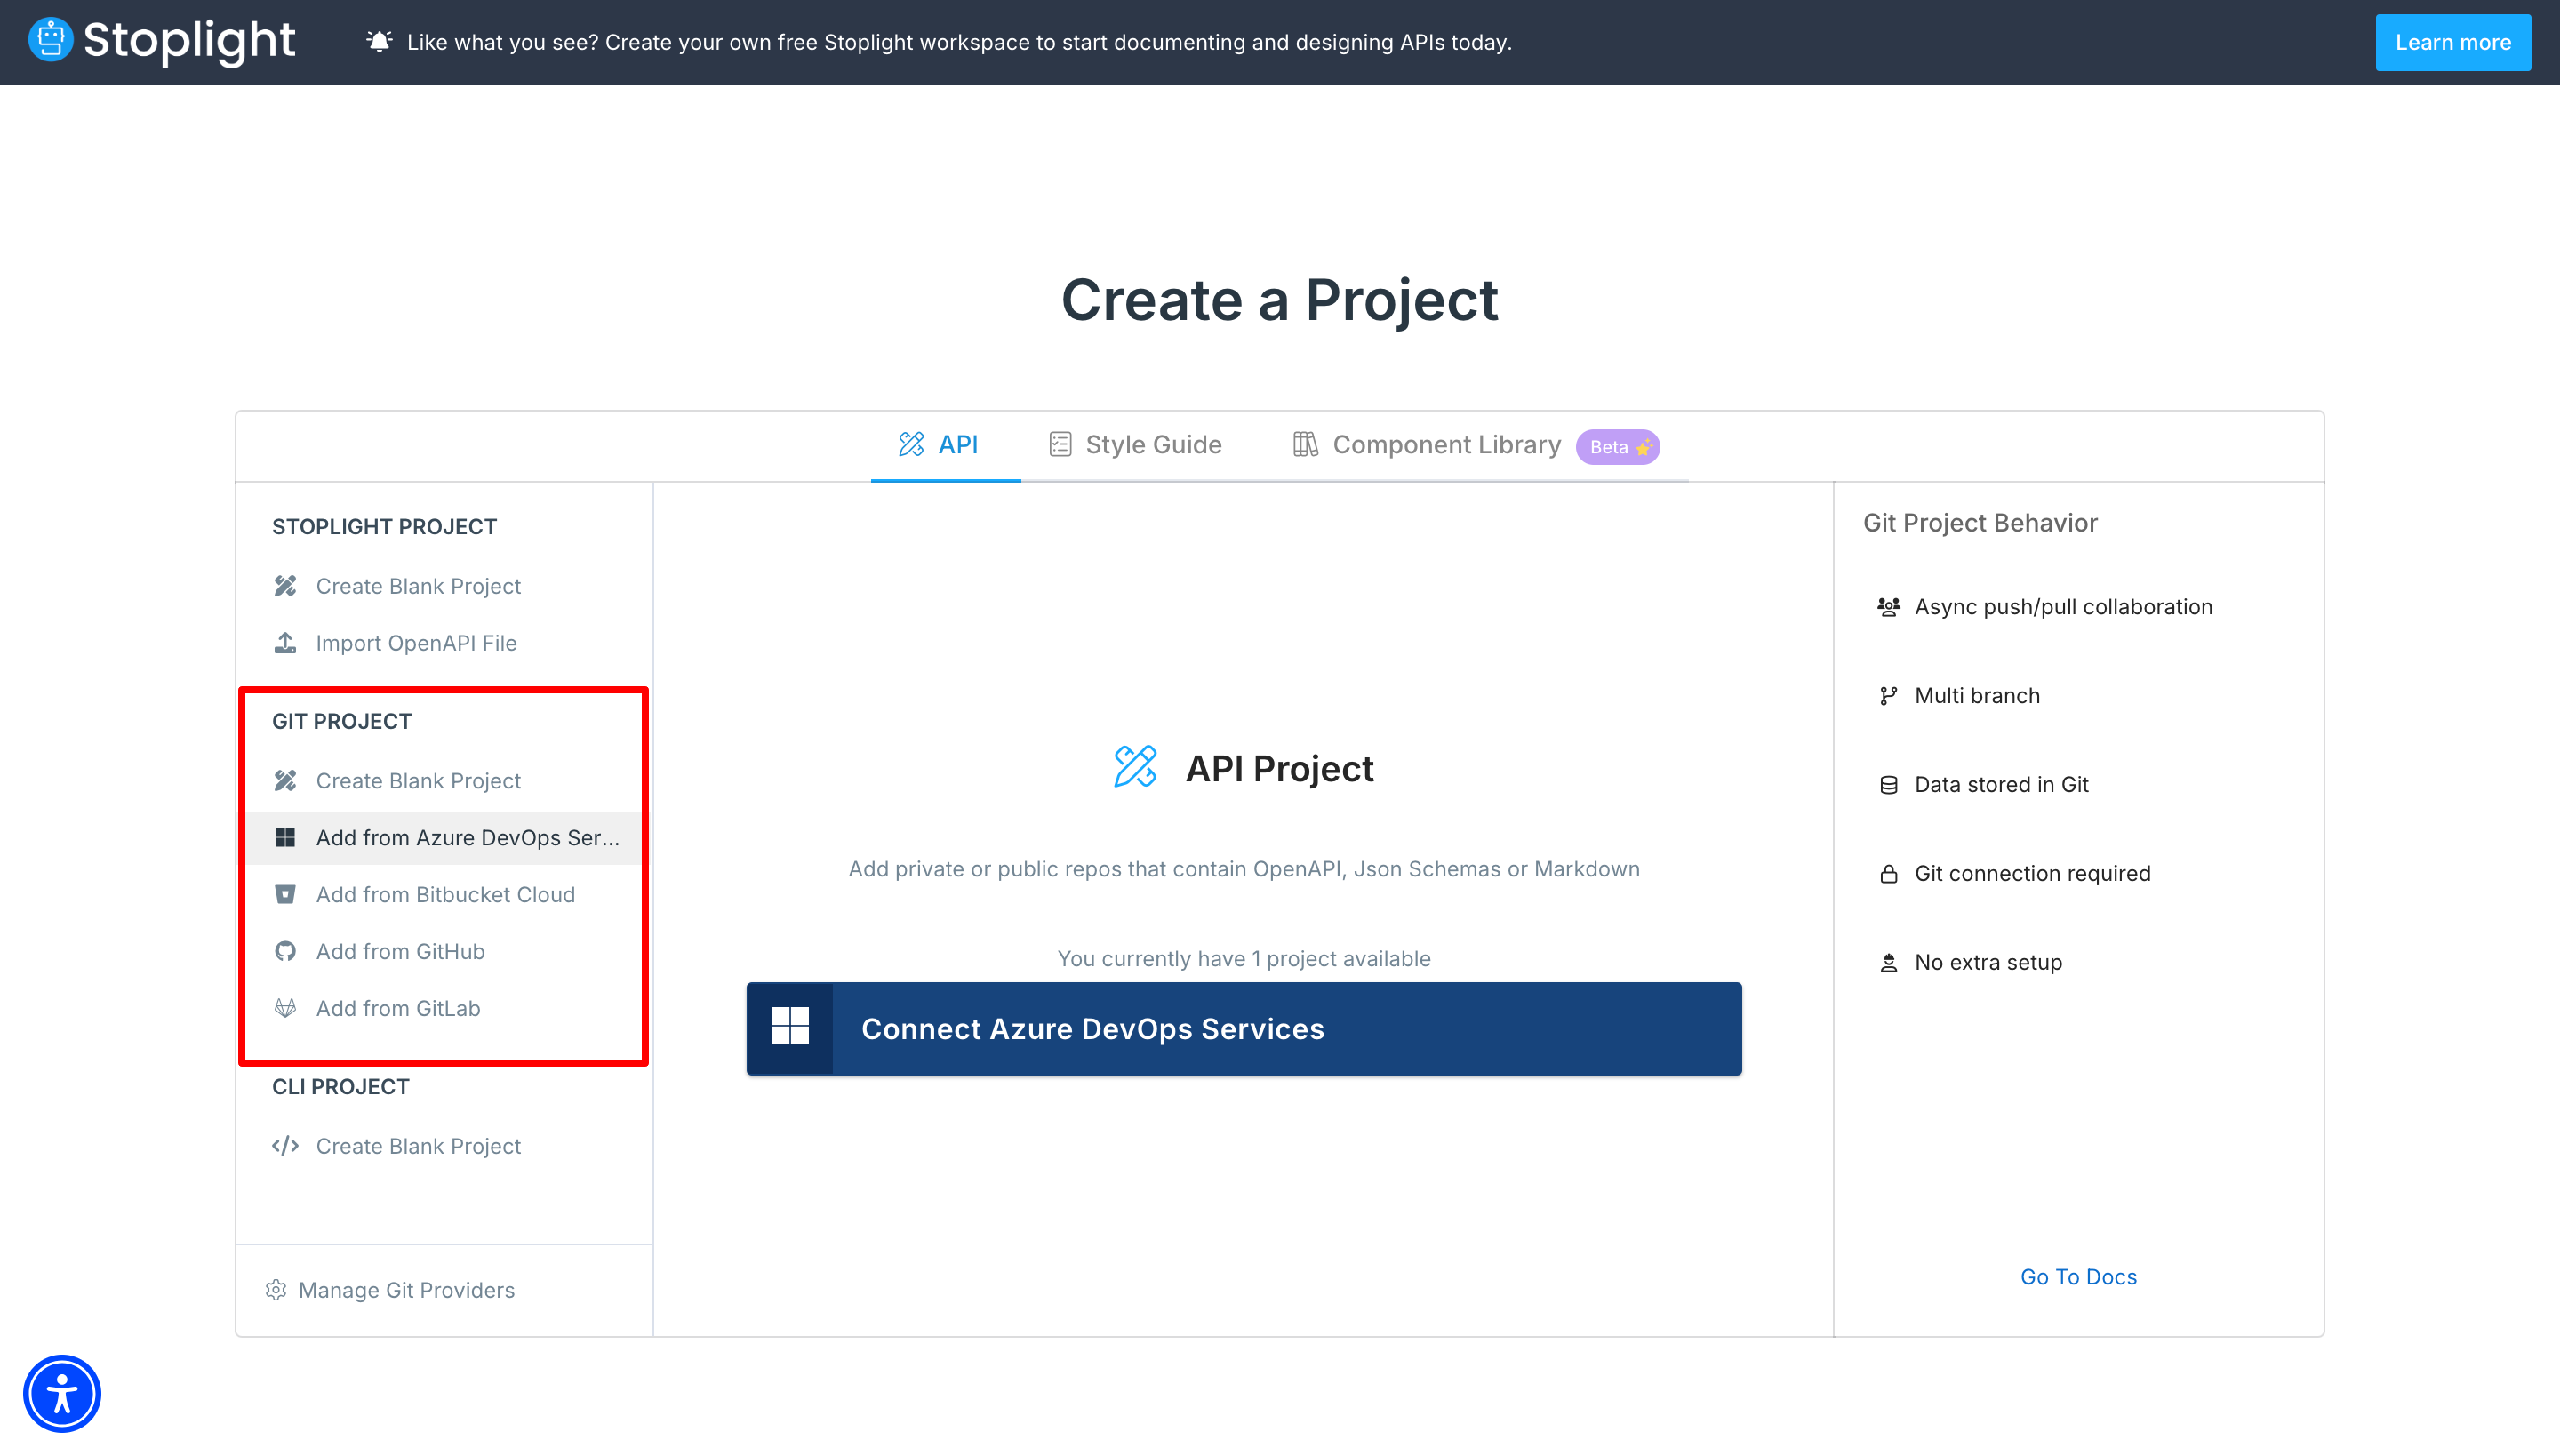Choose Add from Bitbucket Cloud

tap(445, 895)
